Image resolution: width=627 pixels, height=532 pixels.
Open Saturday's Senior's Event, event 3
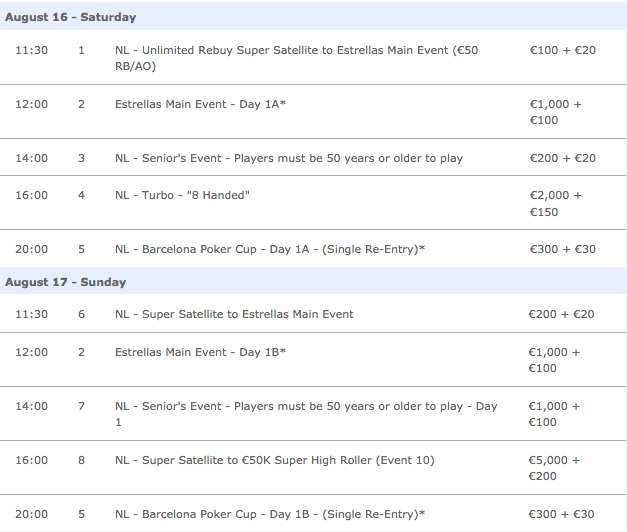[x=289, y=158]
